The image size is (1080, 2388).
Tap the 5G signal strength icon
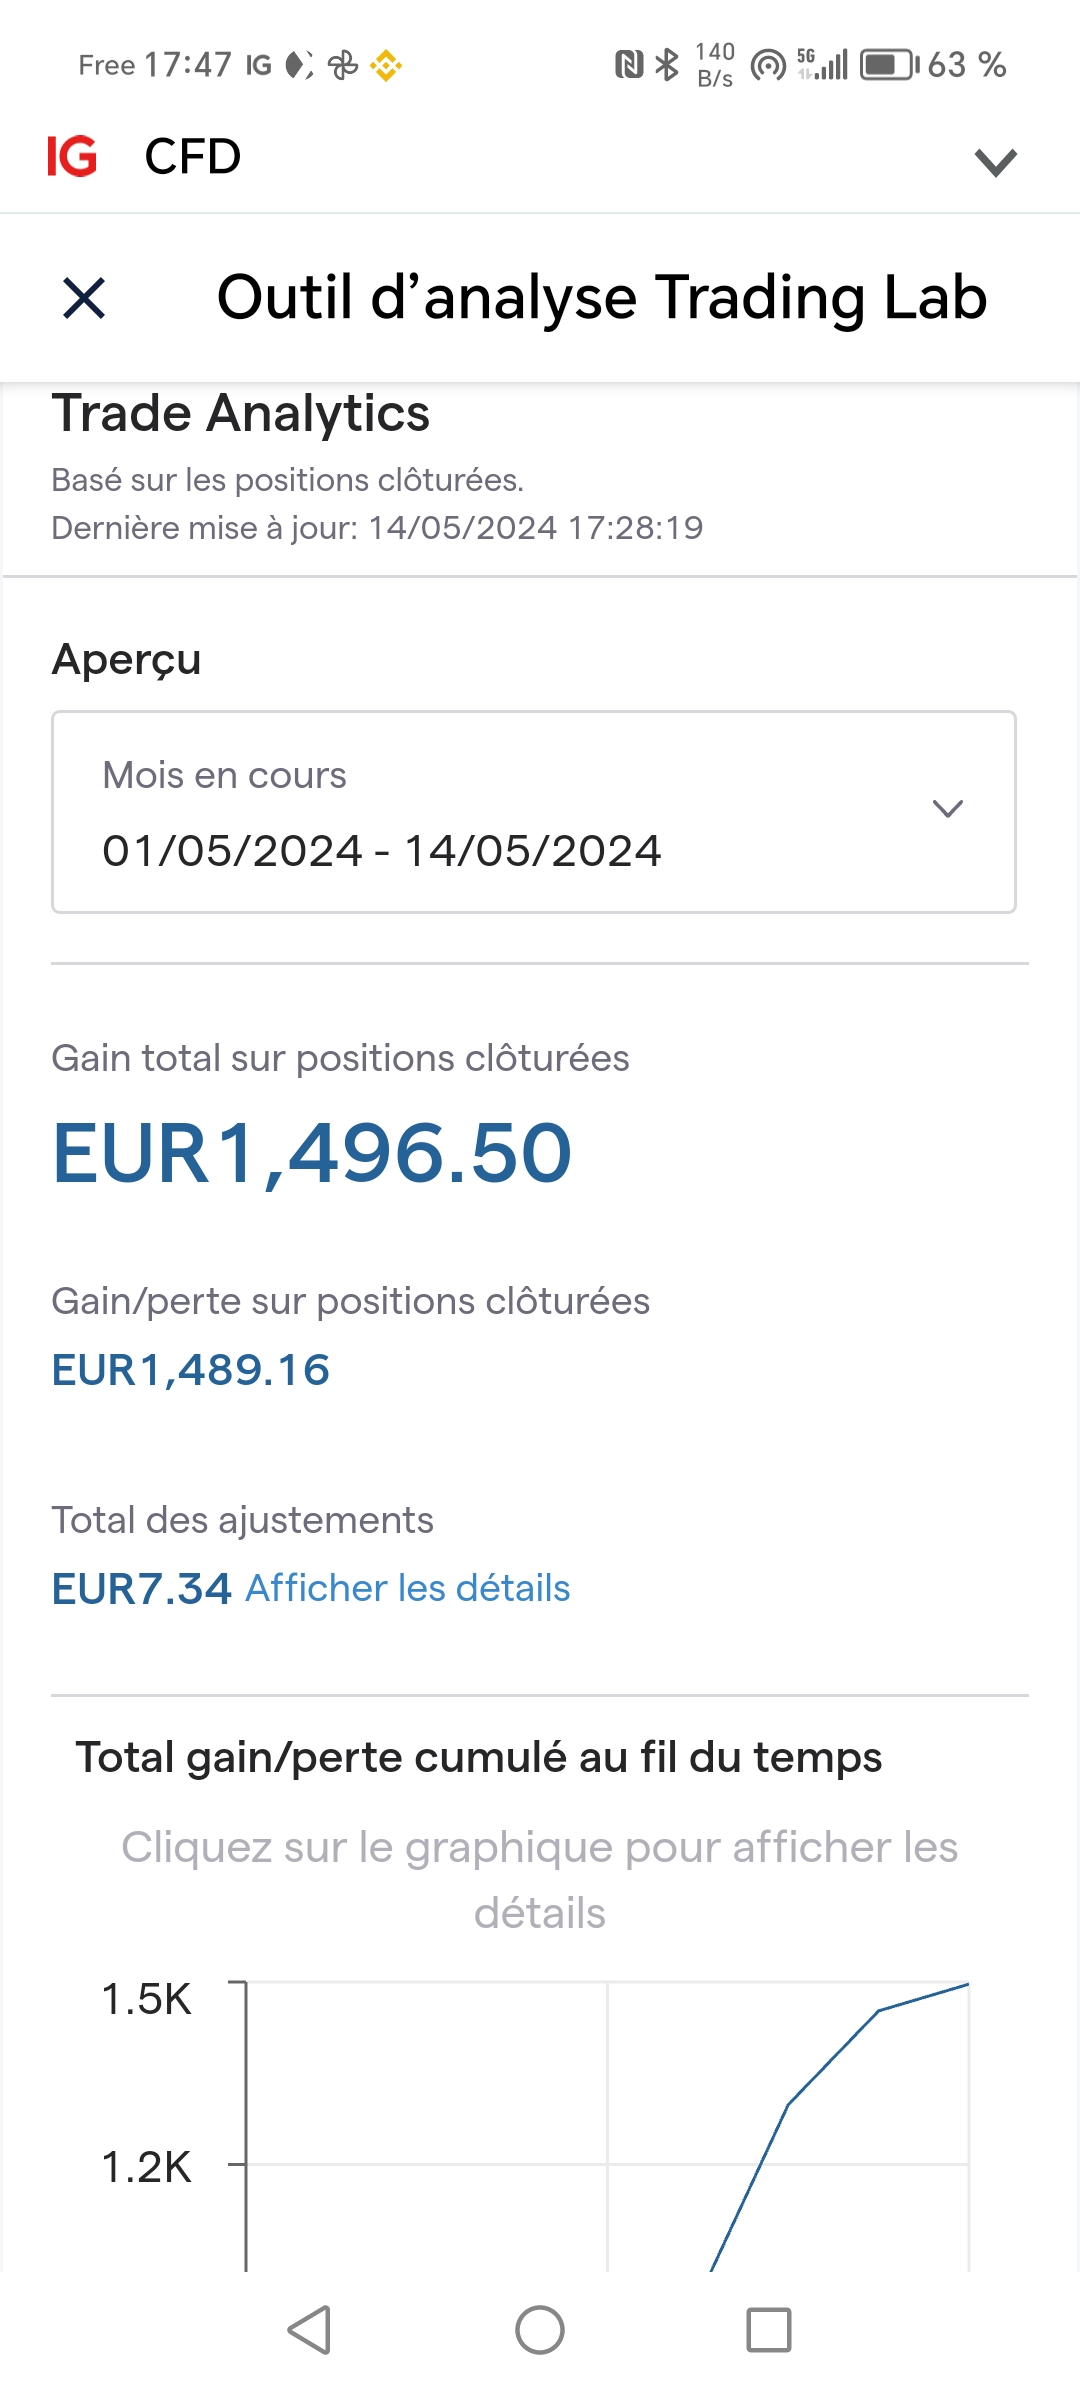823,65
